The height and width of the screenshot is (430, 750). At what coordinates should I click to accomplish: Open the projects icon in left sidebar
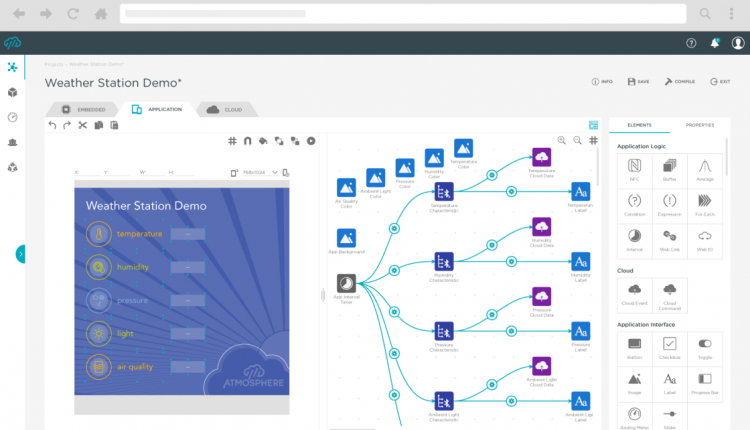[x=12, y=67]
